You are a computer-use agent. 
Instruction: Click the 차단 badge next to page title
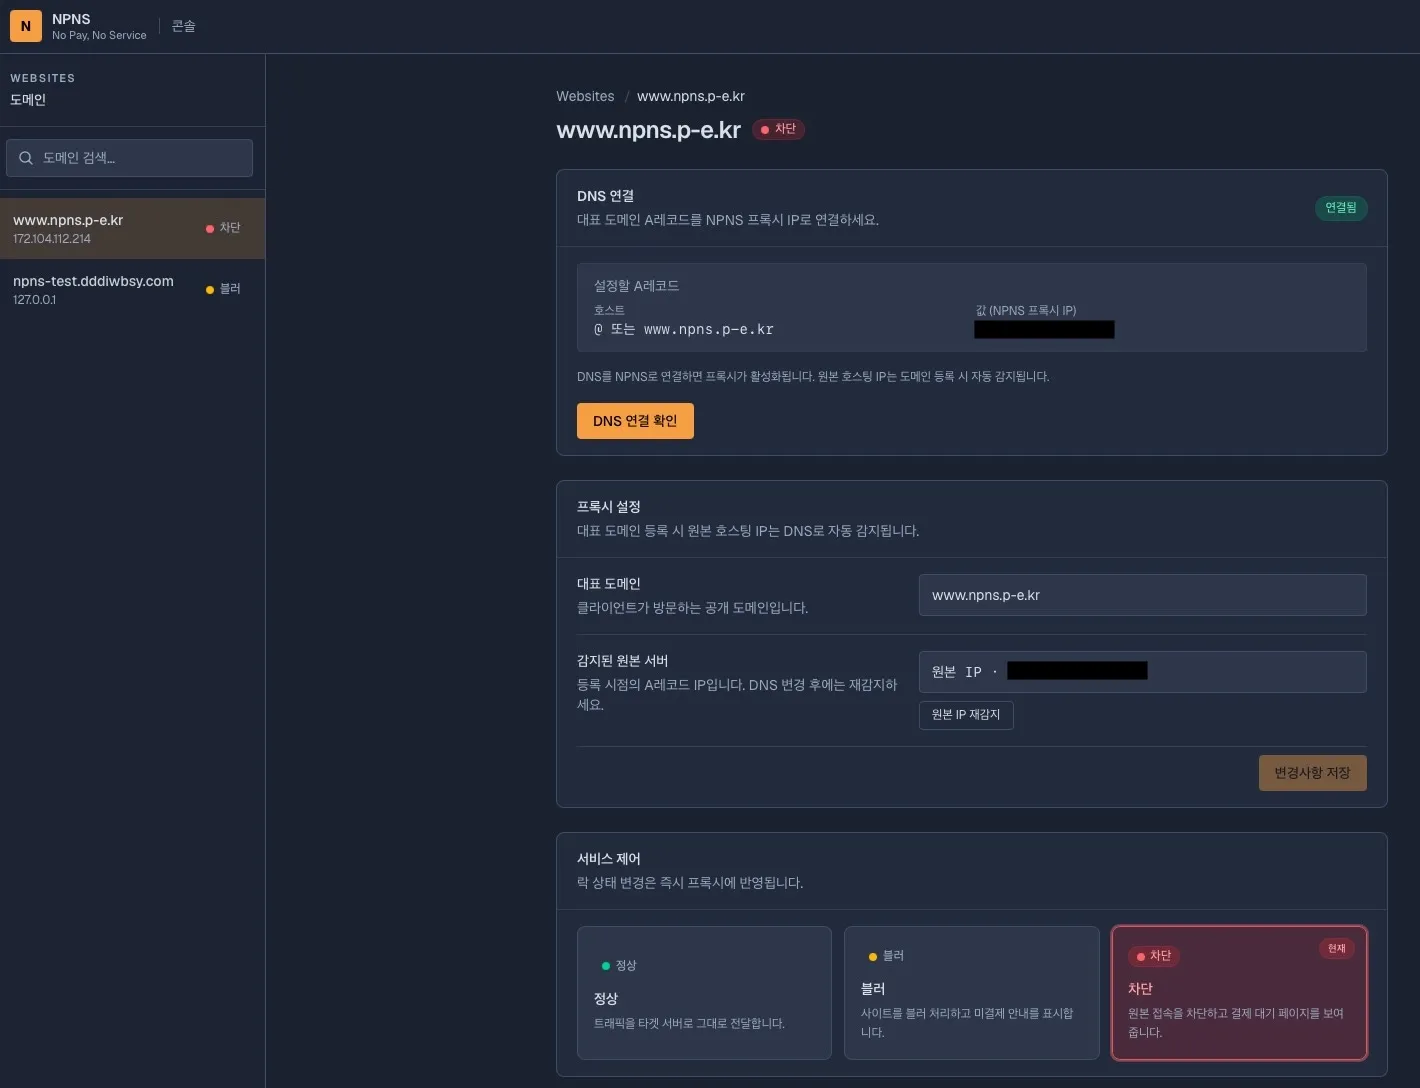(x=778, y=129)
